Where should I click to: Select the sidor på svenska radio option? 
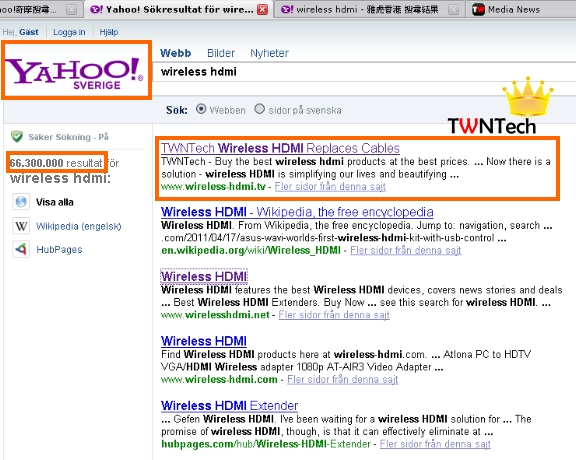[x=259, y=109]
